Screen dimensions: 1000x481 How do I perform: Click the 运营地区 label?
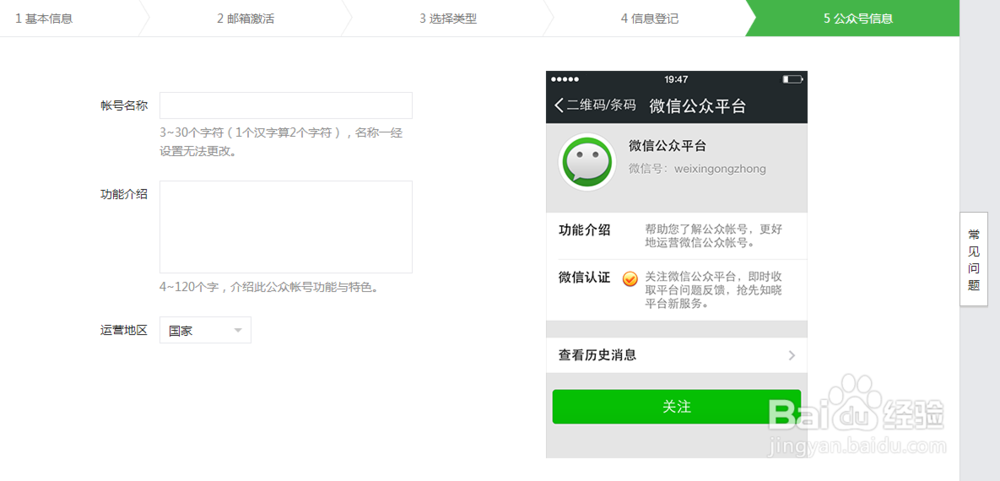124,330
